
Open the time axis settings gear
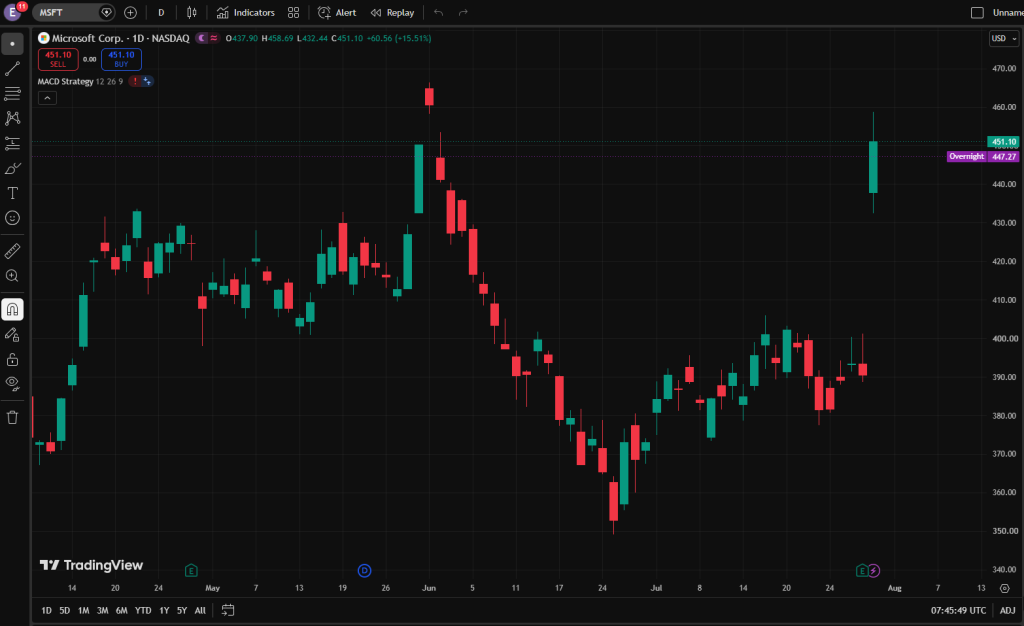[x=1005, y=588]
